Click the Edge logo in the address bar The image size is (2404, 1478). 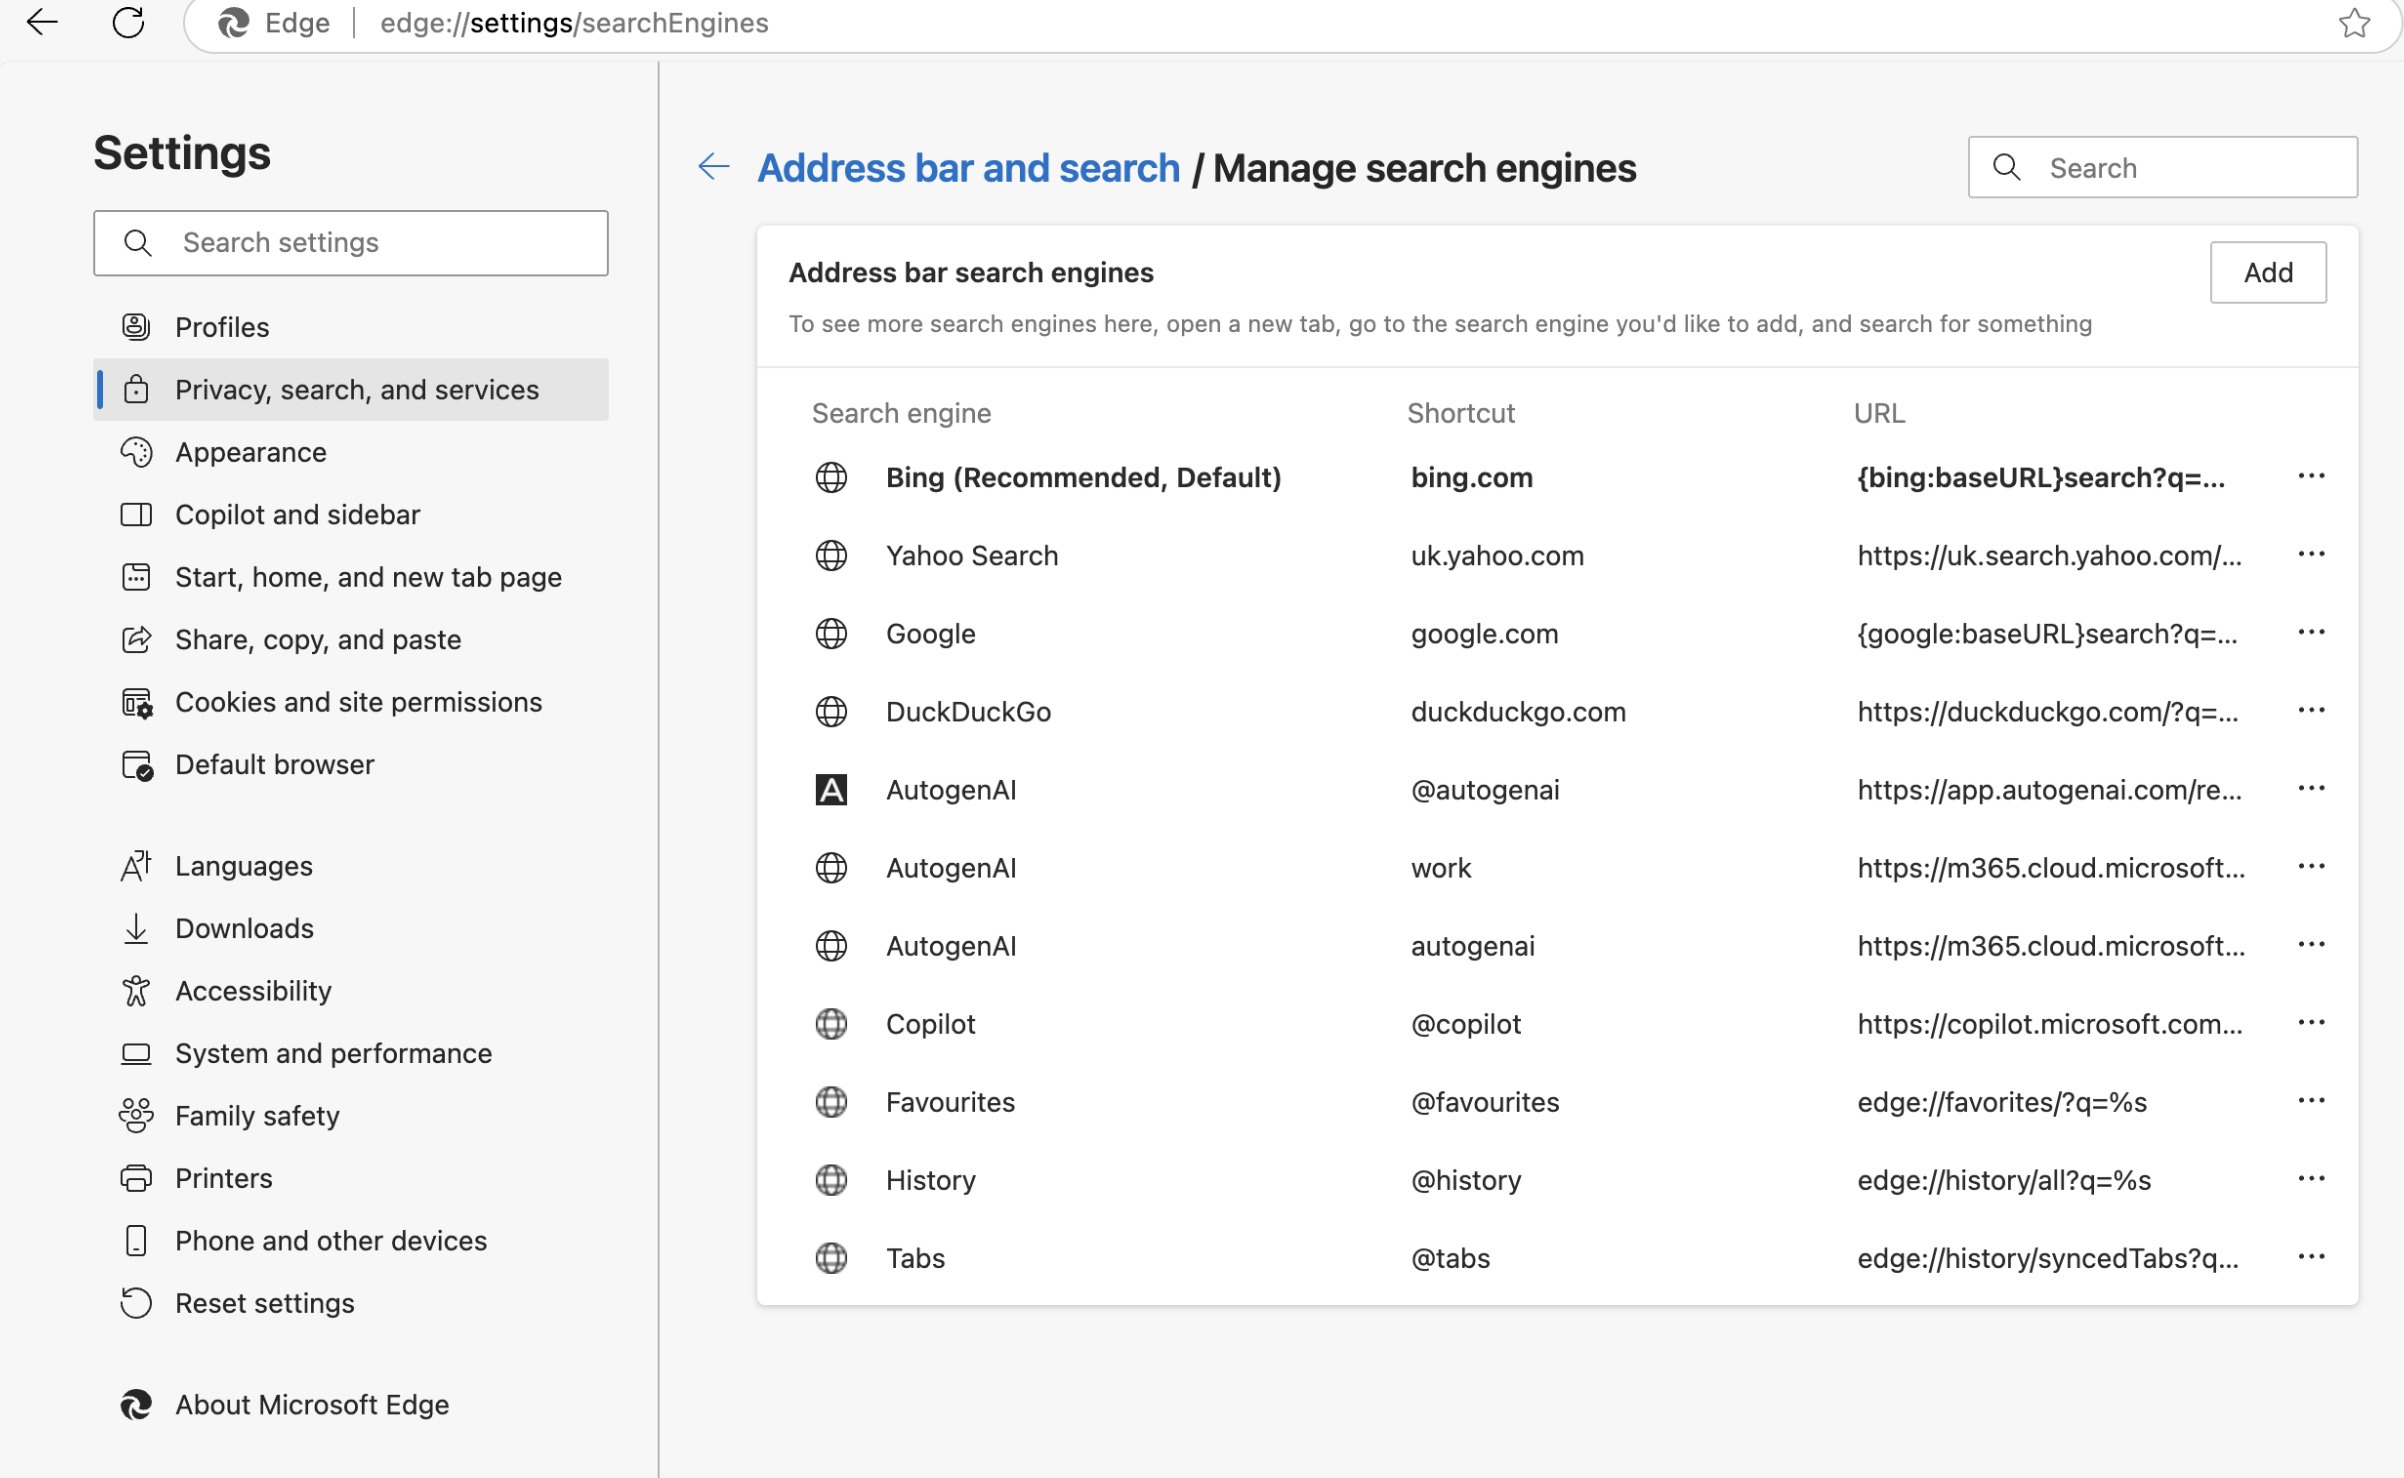click(x=233, y=23)
